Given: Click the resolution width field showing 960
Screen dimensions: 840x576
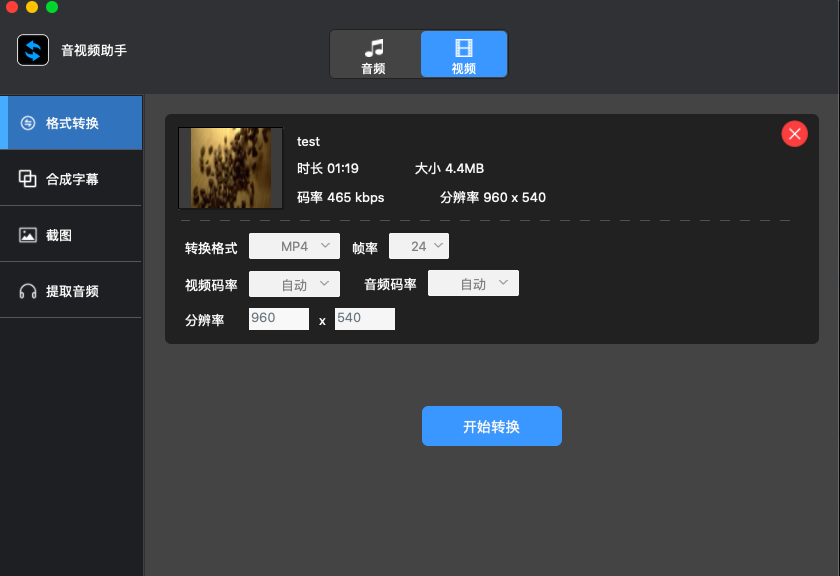Looking at the screenshot, I should [279, 319].
